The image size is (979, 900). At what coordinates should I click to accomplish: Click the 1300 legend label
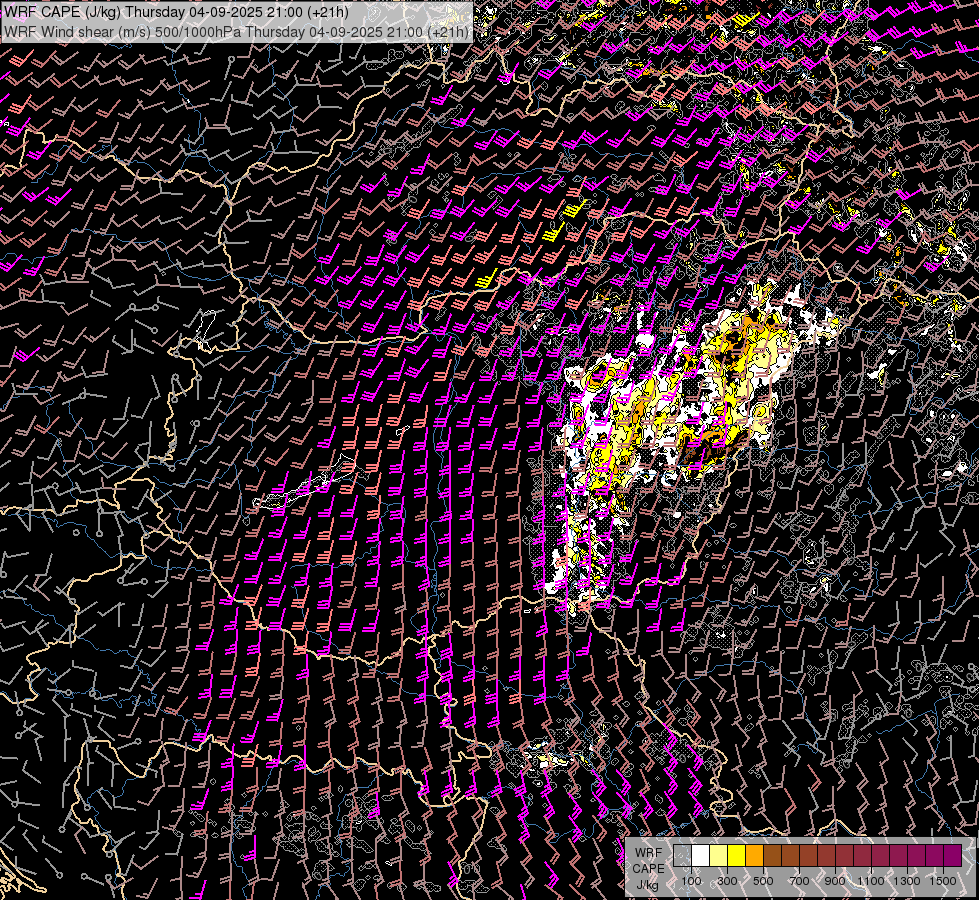pos(907,881)
